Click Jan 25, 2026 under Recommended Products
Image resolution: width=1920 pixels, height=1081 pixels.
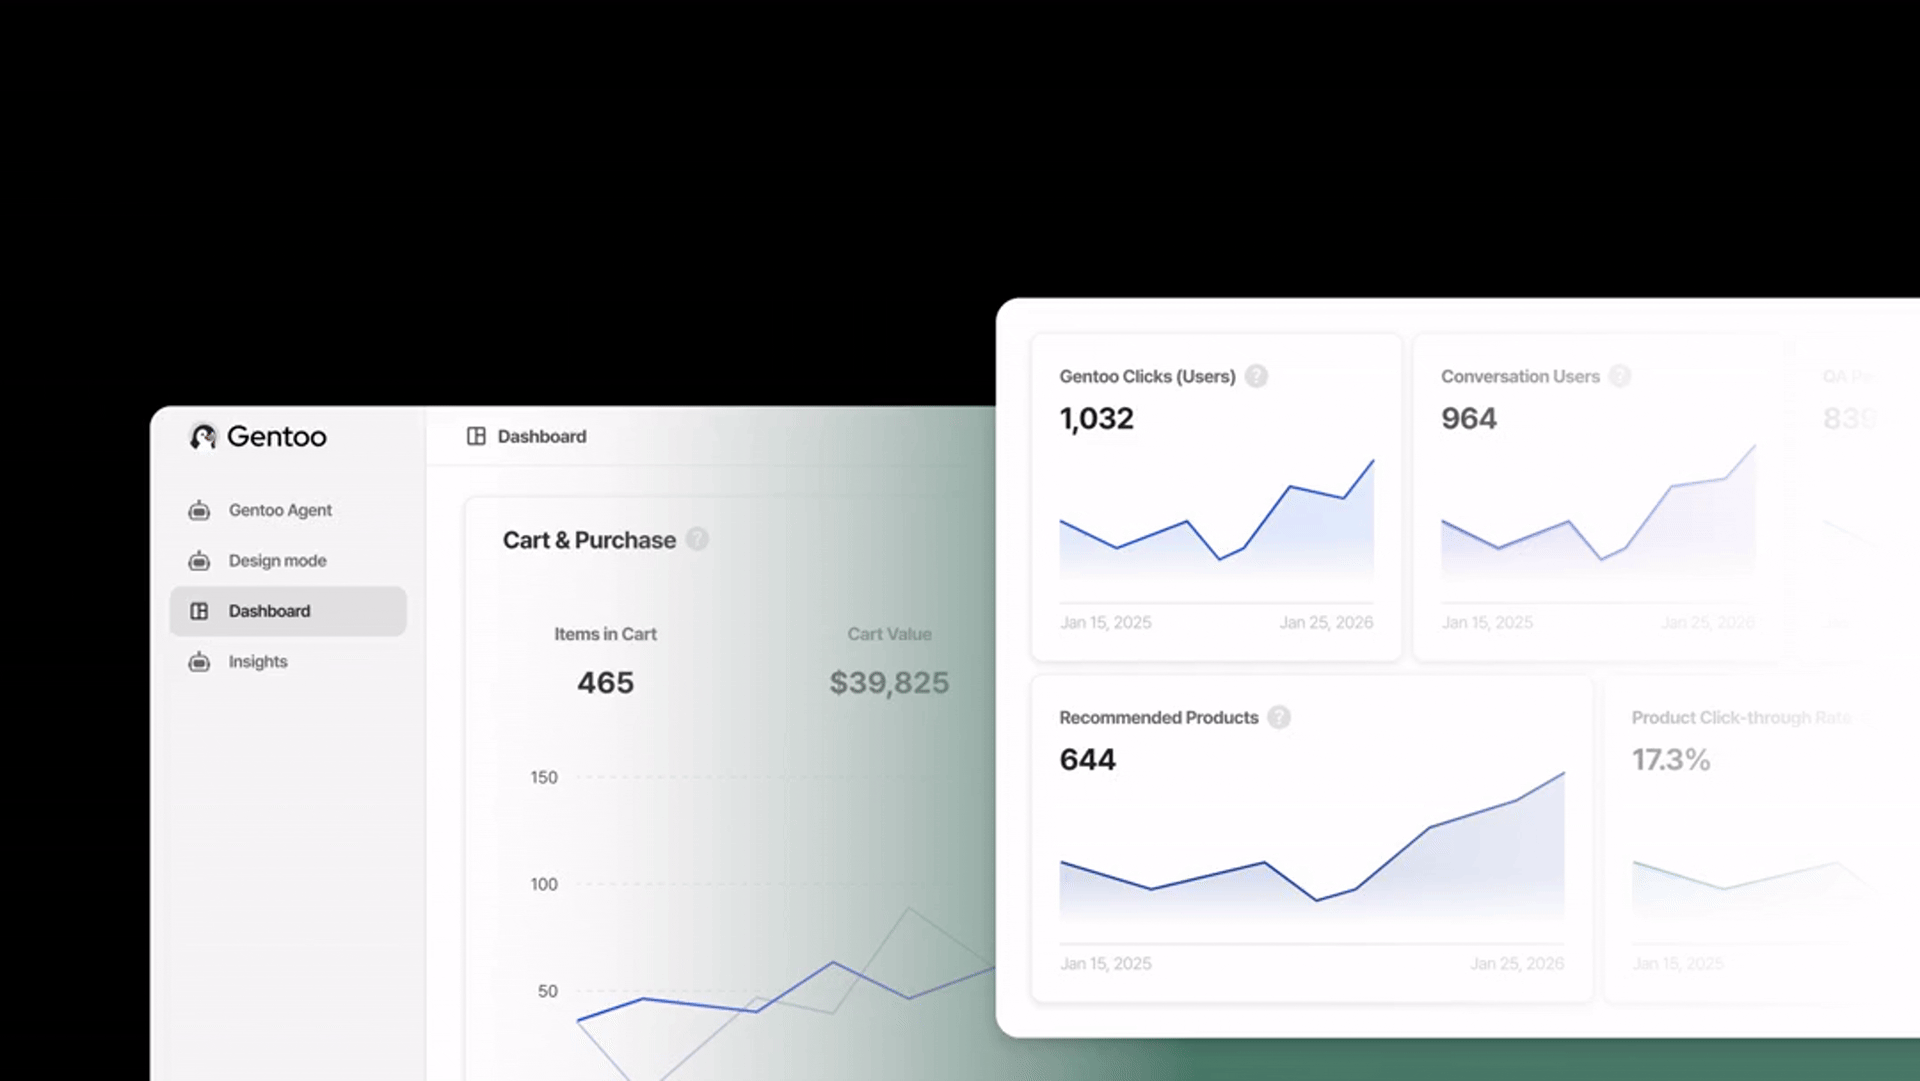point(1517,963)
